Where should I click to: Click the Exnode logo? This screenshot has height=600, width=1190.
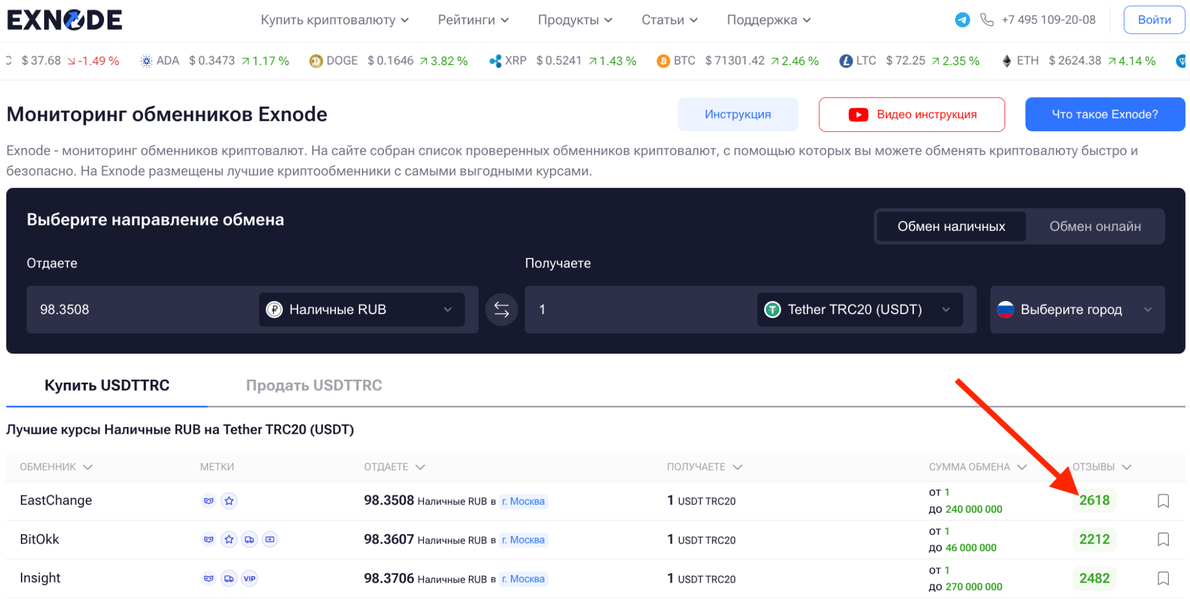65,20
